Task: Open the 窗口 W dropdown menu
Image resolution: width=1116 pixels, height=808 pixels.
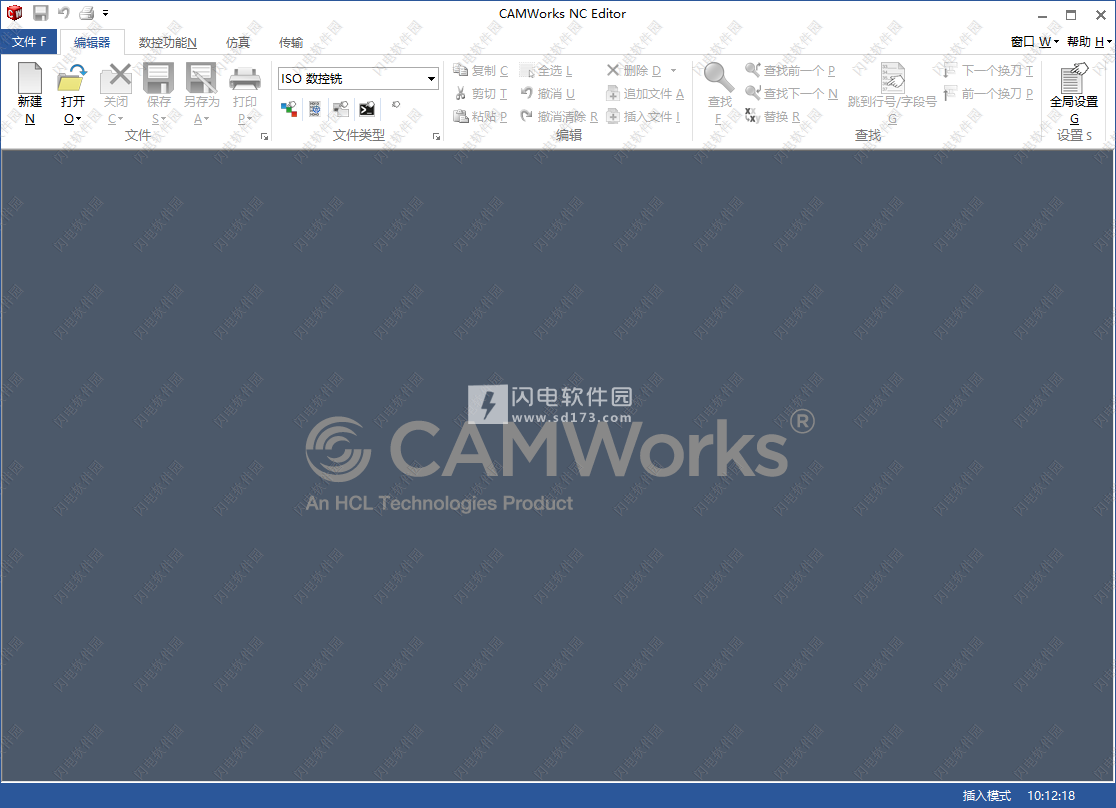Action: tap(1035, 42)
